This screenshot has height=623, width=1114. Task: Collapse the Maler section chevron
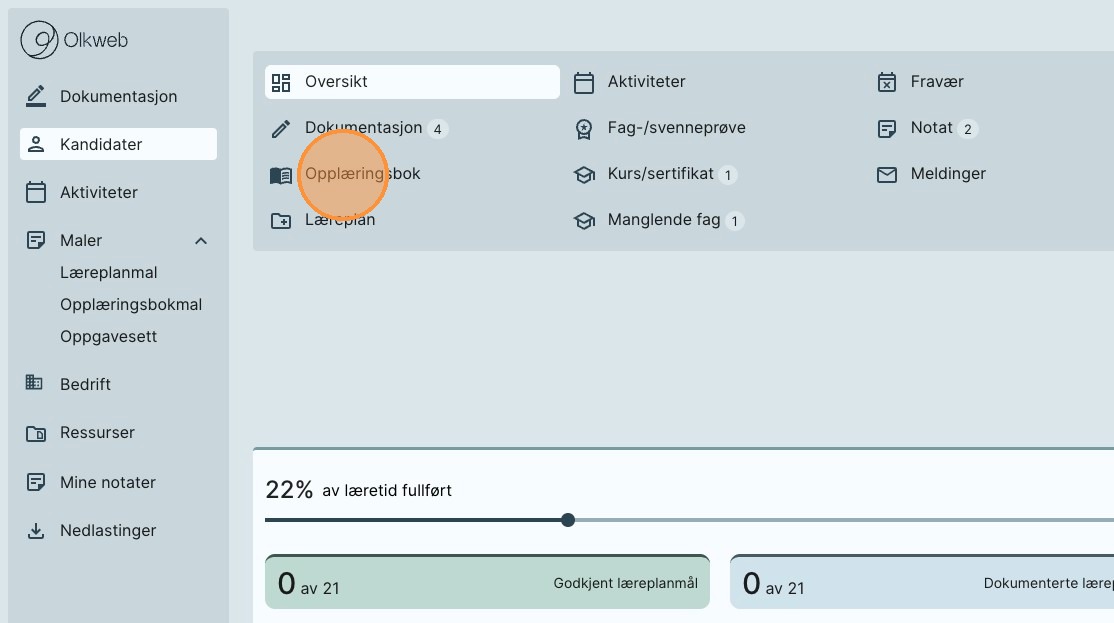(x=201, y=241)
